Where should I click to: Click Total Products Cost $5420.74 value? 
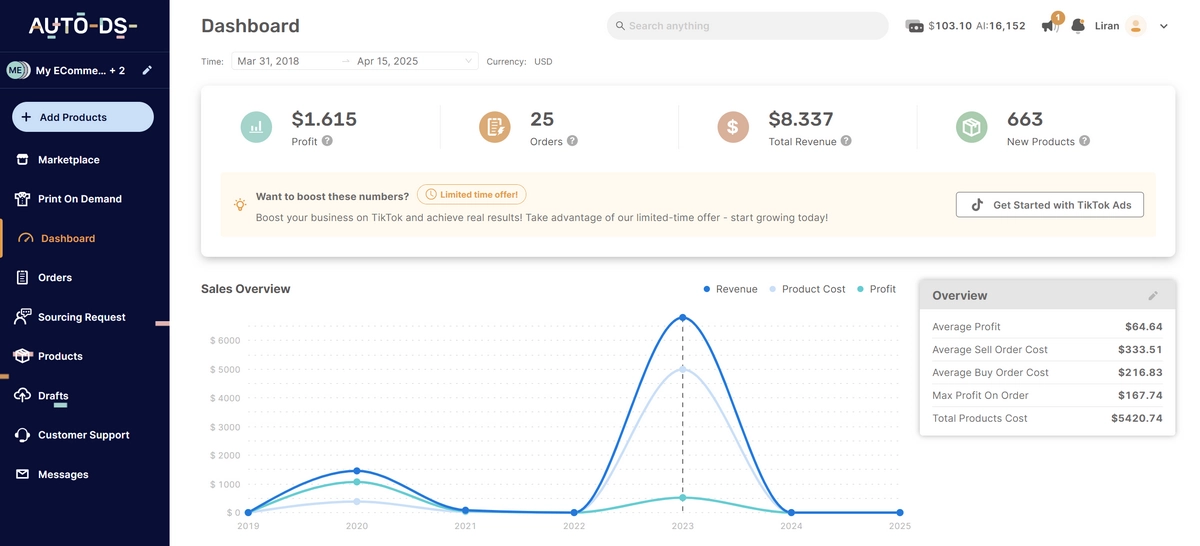click(x=1137, y=418)
